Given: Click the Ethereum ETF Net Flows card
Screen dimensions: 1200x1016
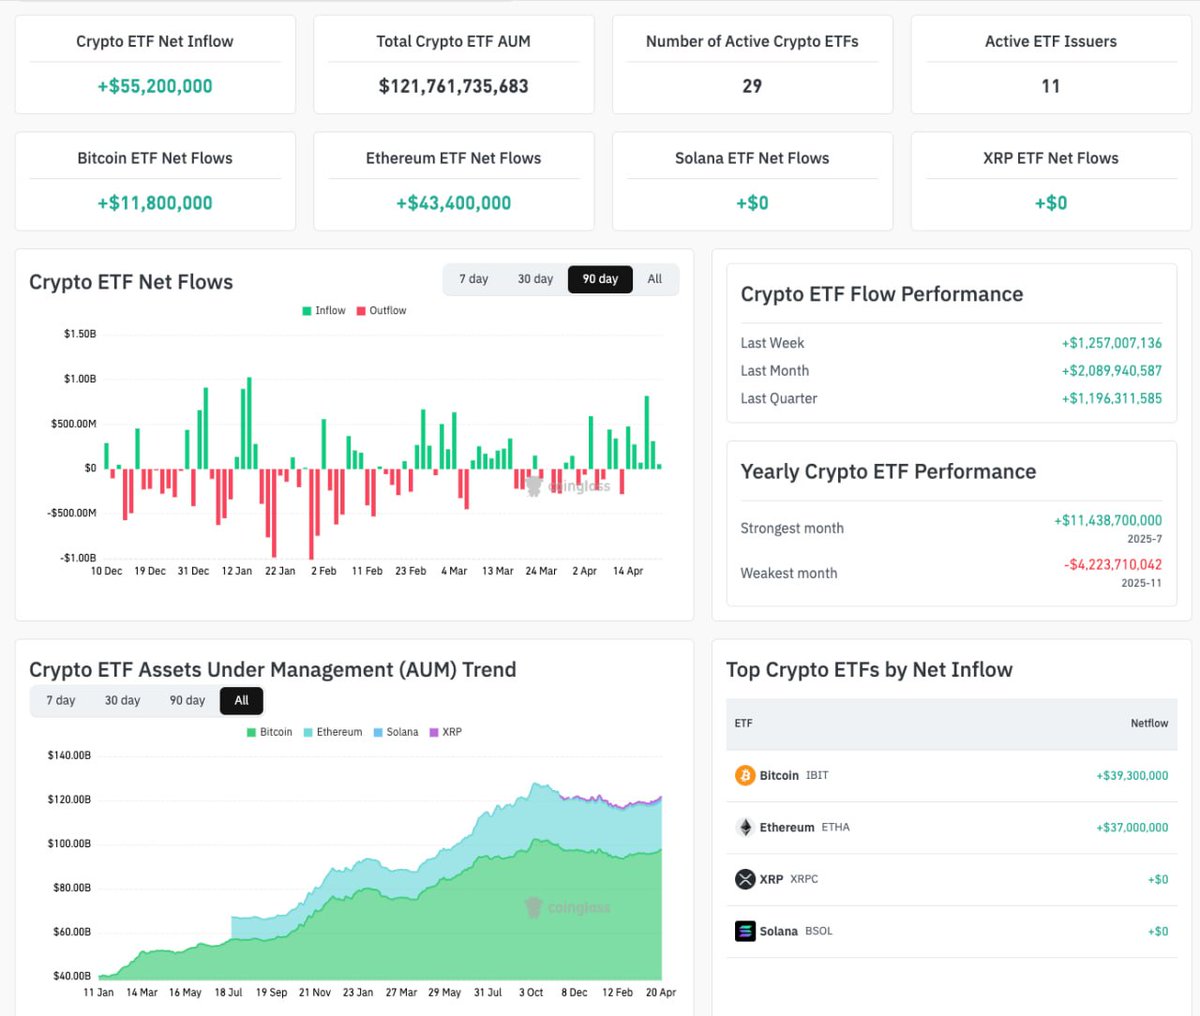Looking at the screenshot, I should [453, 181].
